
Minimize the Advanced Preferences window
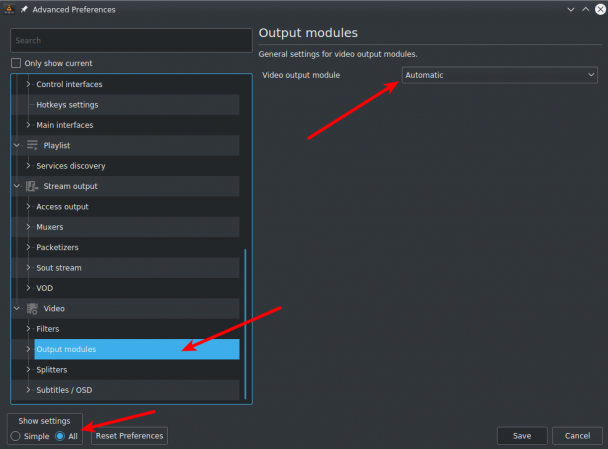(571, 9)
